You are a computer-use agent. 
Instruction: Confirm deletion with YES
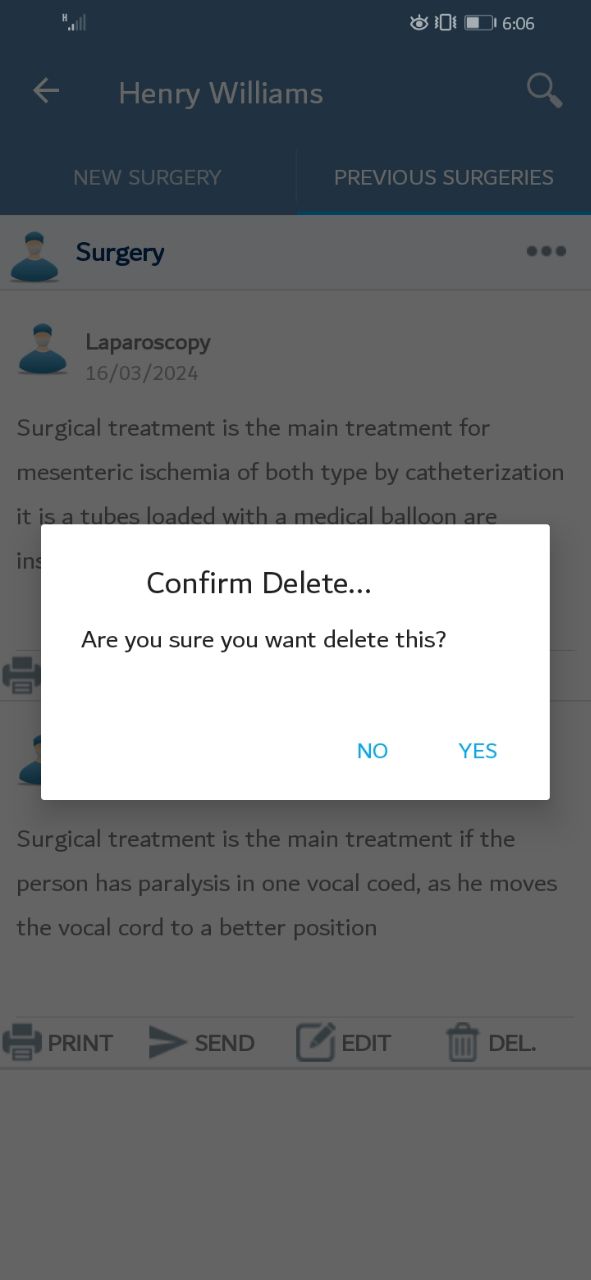(x=478, y=751)
